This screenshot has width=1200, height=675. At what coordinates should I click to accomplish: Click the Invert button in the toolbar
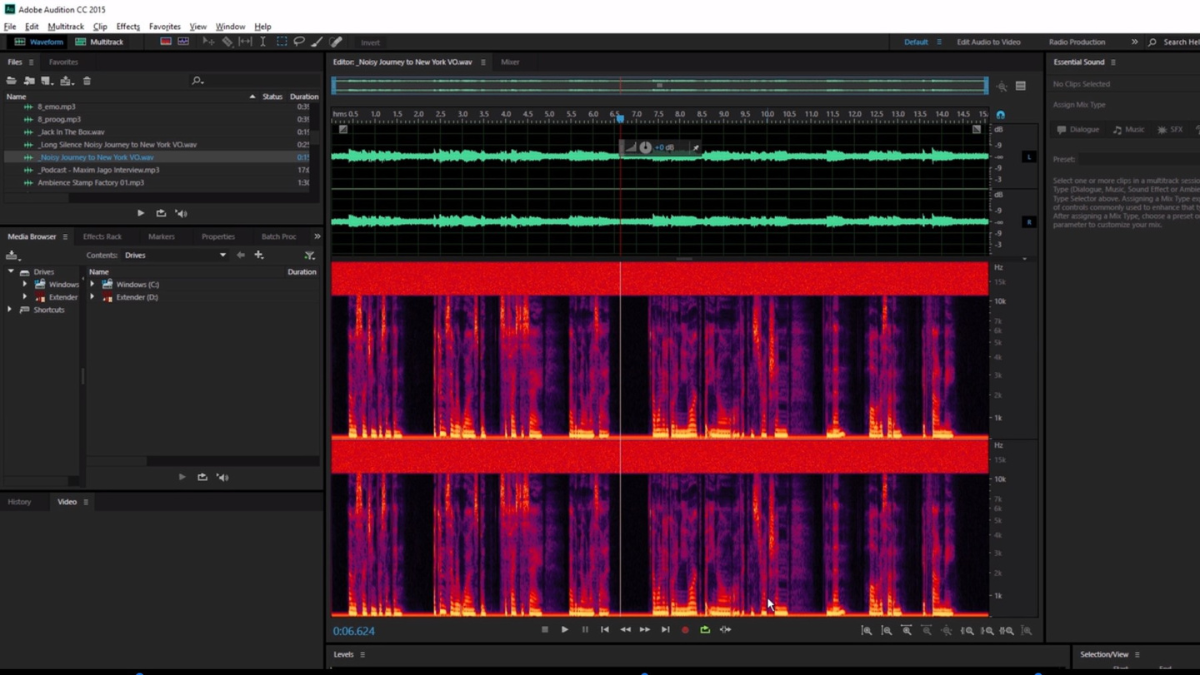370,42
